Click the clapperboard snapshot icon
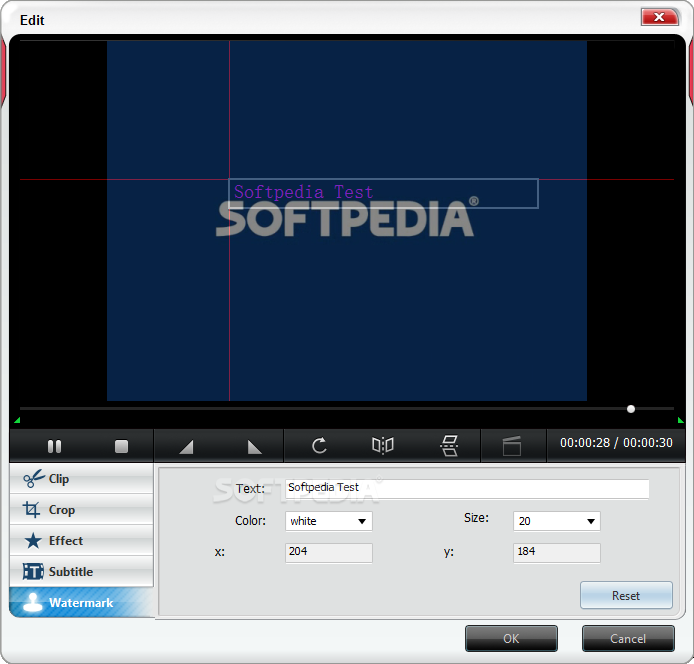 pyautogui.click(x=512, y=446)
